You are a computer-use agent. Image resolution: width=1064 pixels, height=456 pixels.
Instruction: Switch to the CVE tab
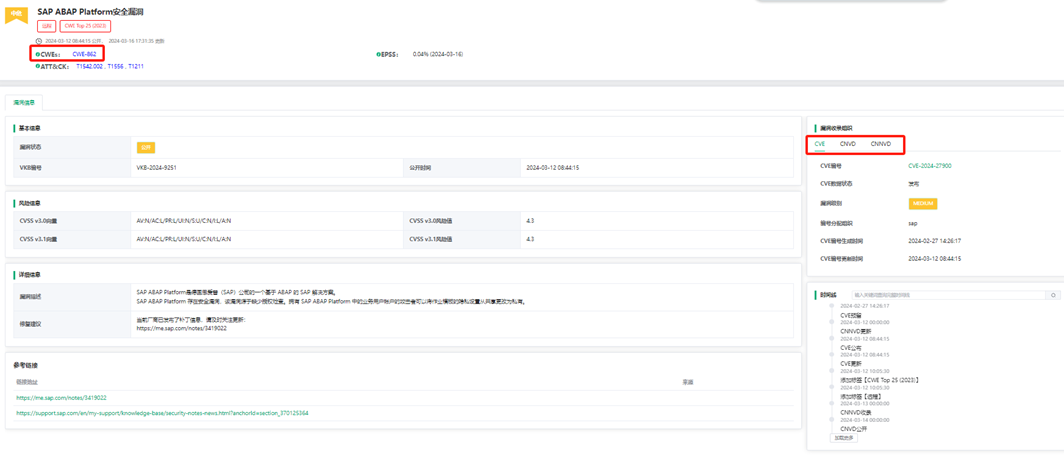click(820, 144)
